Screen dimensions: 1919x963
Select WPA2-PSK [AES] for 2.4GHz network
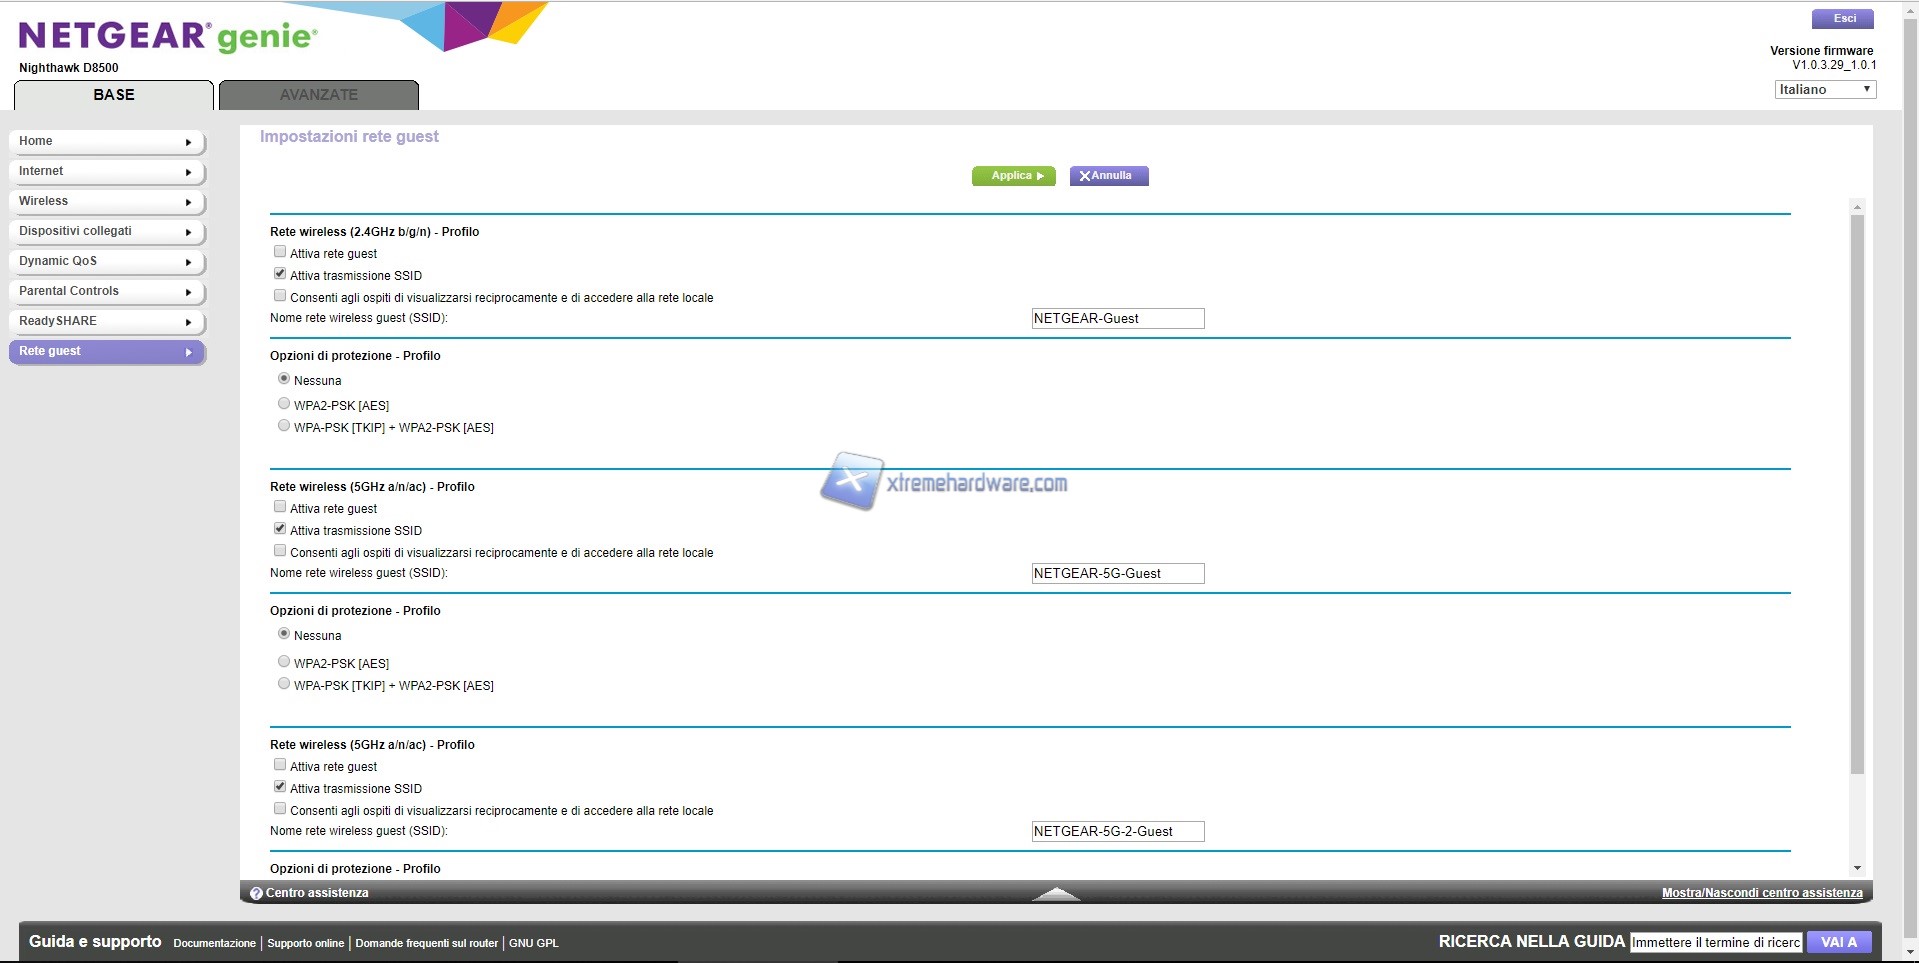(284, 404)
